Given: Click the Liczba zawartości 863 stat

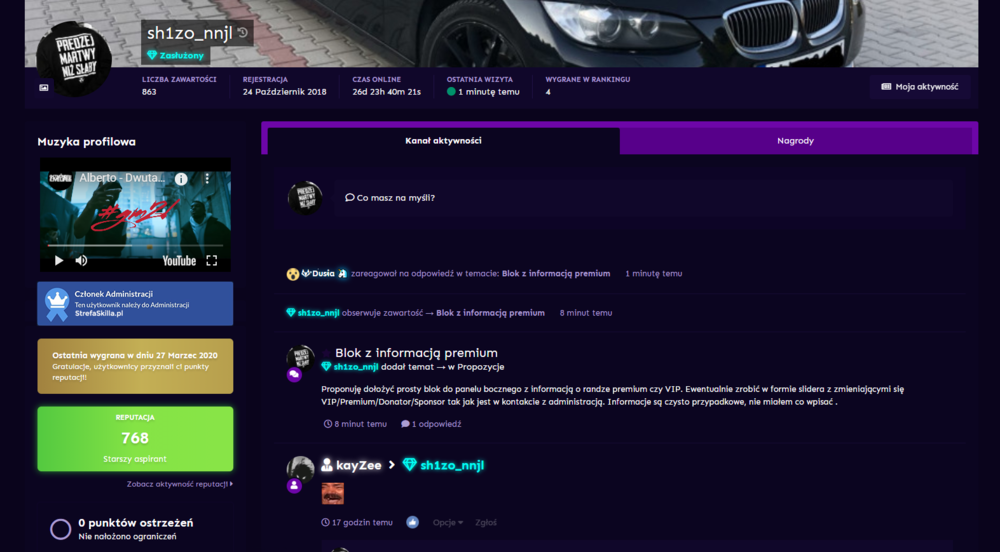Looking at the screenshot, I should click(179, 86).
